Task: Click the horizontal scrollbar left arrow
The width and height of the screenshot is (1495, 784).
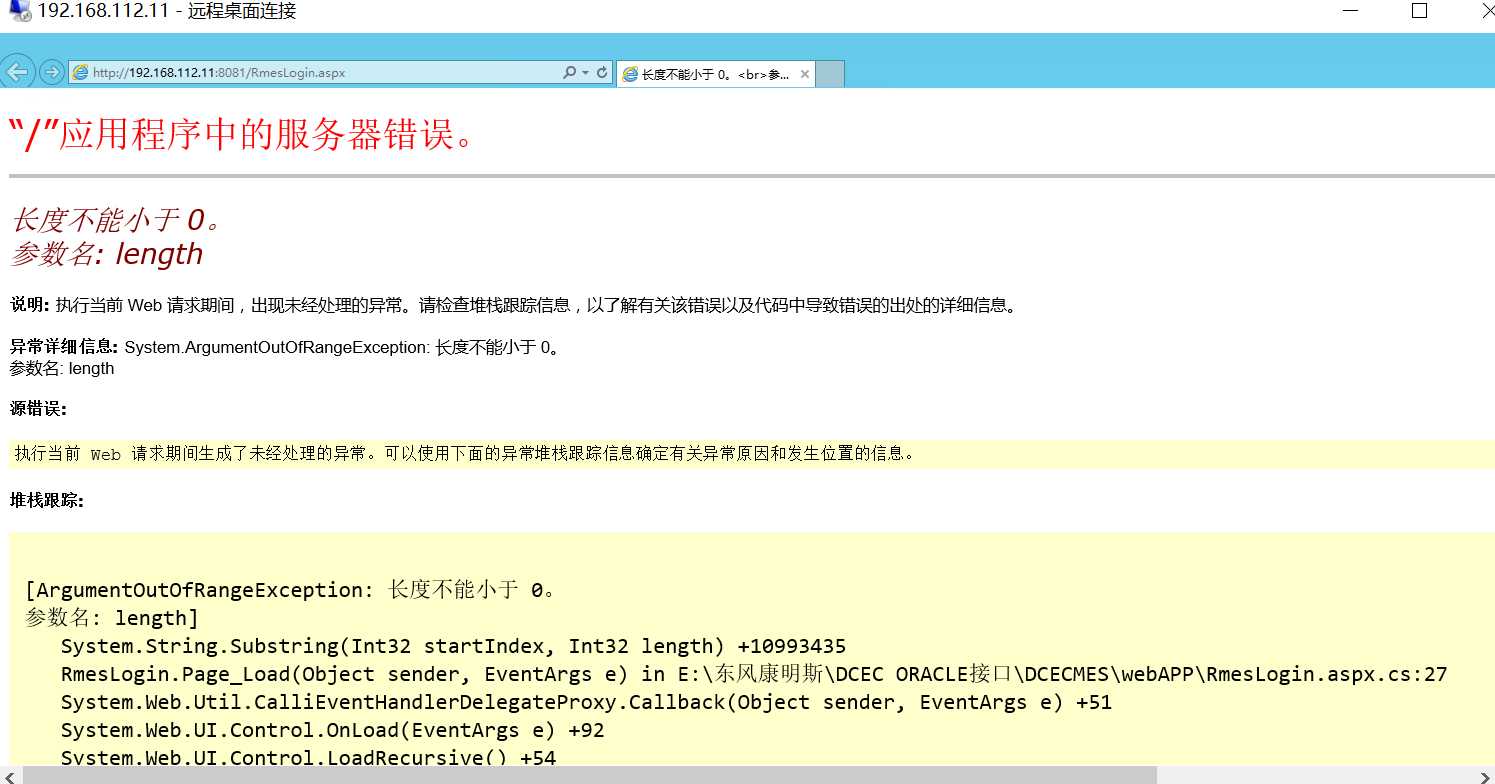Action: click(x=9, y=775)
